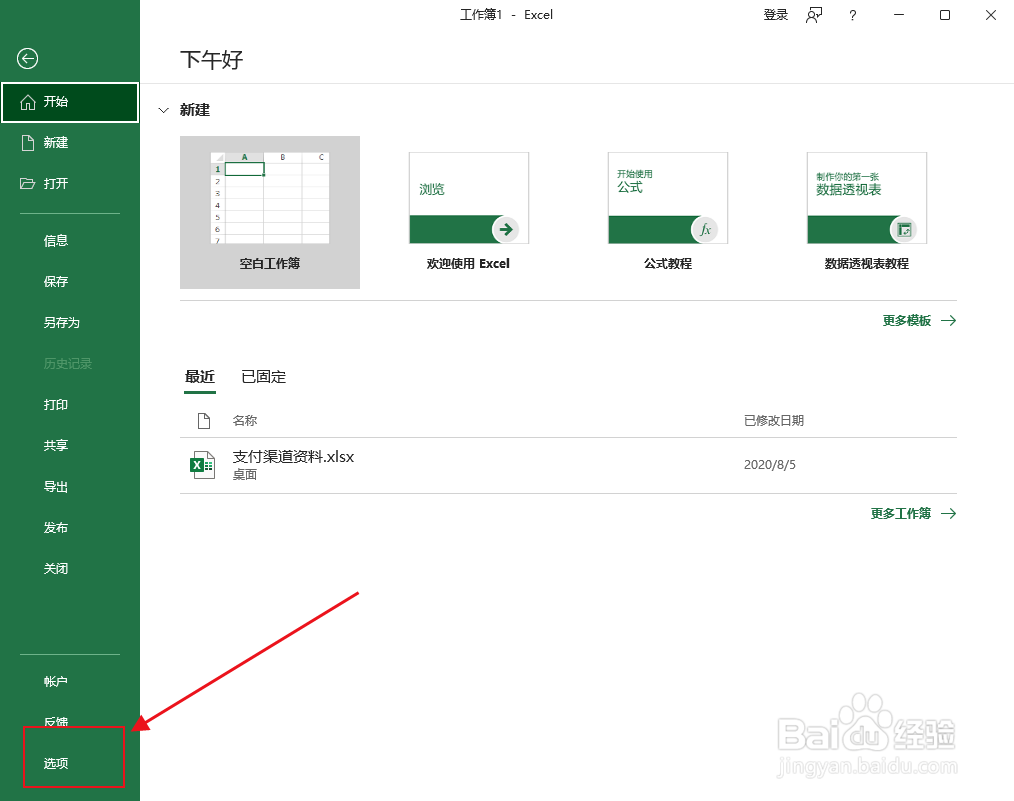Maximize the Excel window
The image size is (1014, 801).
point(945,15)
